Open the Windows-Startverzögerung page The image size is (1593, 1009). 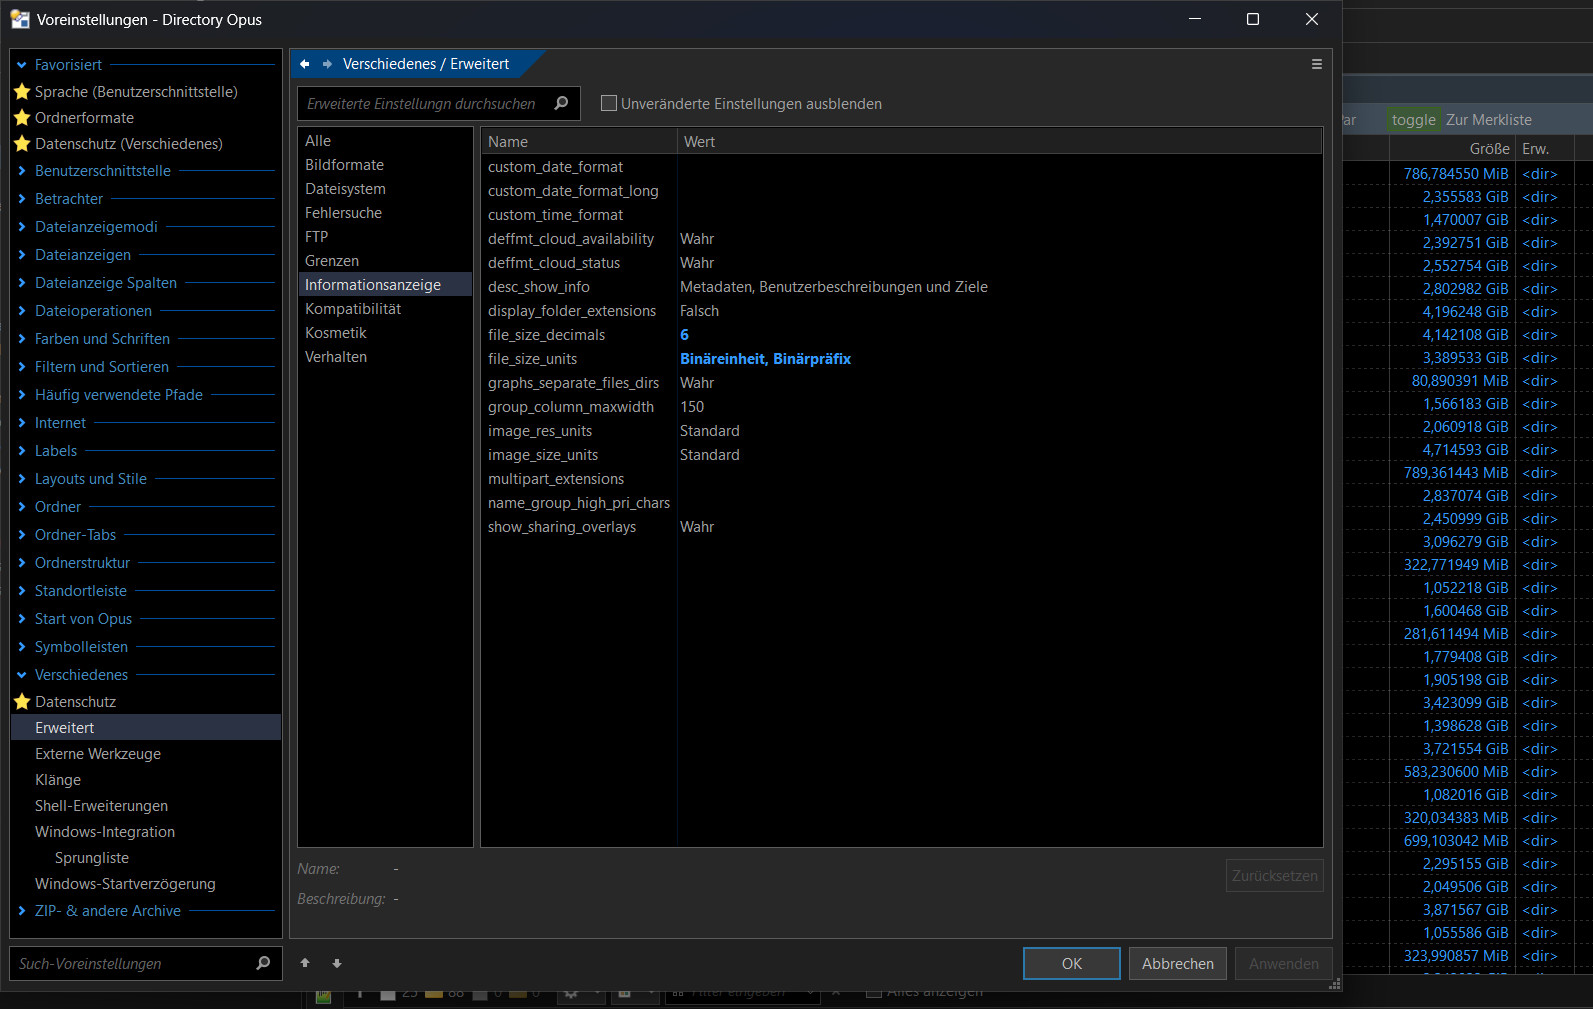pos(125,884)
